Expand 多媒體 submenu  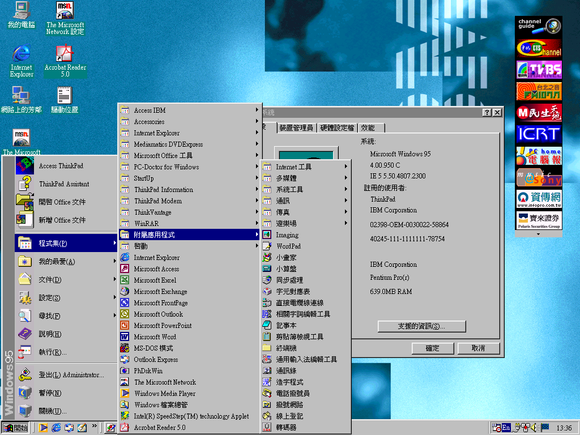point(306,178)
